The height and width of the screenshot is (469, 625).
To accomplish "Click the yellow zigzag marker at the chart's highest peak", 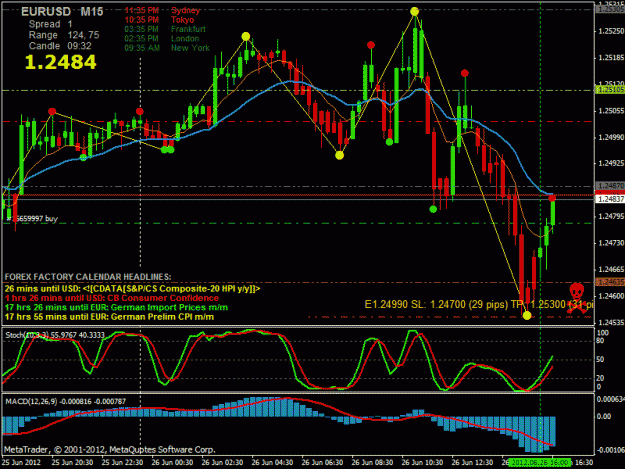I will click(x=415, y=12).
